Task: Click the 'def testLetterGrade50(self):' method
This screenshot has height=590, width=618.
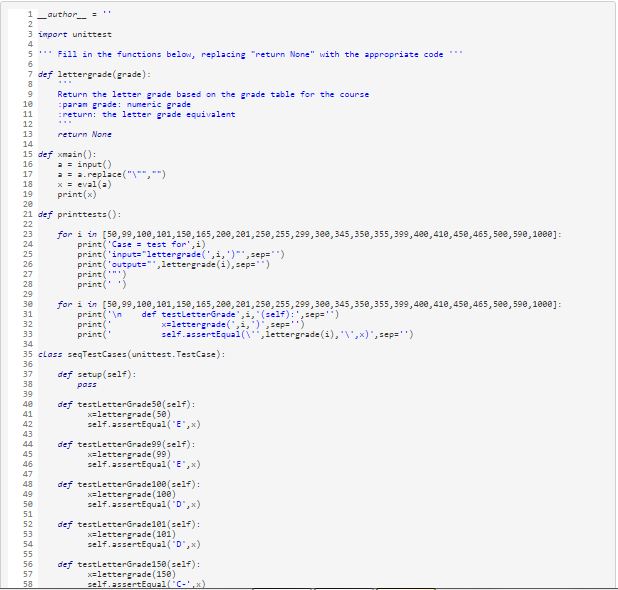Action: 127,403
